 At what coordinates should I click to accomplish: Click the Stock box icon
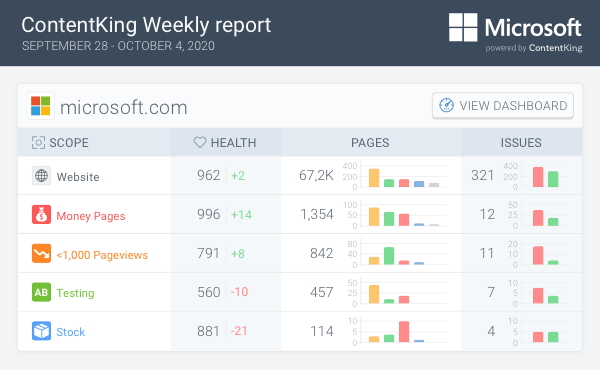(41, 331)
